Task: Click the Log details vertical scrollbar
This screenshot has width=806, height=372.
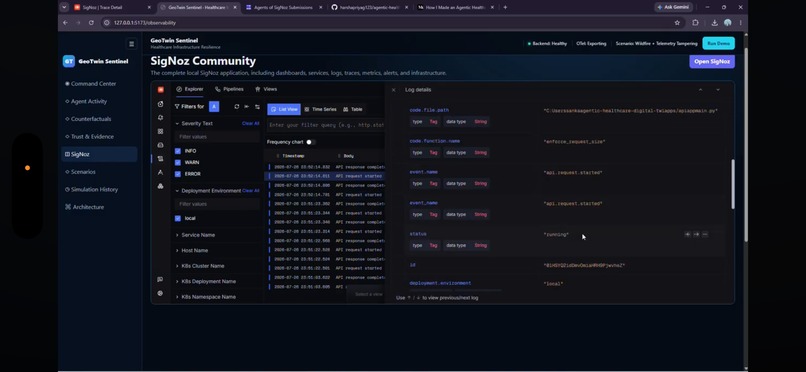Action: click(732, 184)
